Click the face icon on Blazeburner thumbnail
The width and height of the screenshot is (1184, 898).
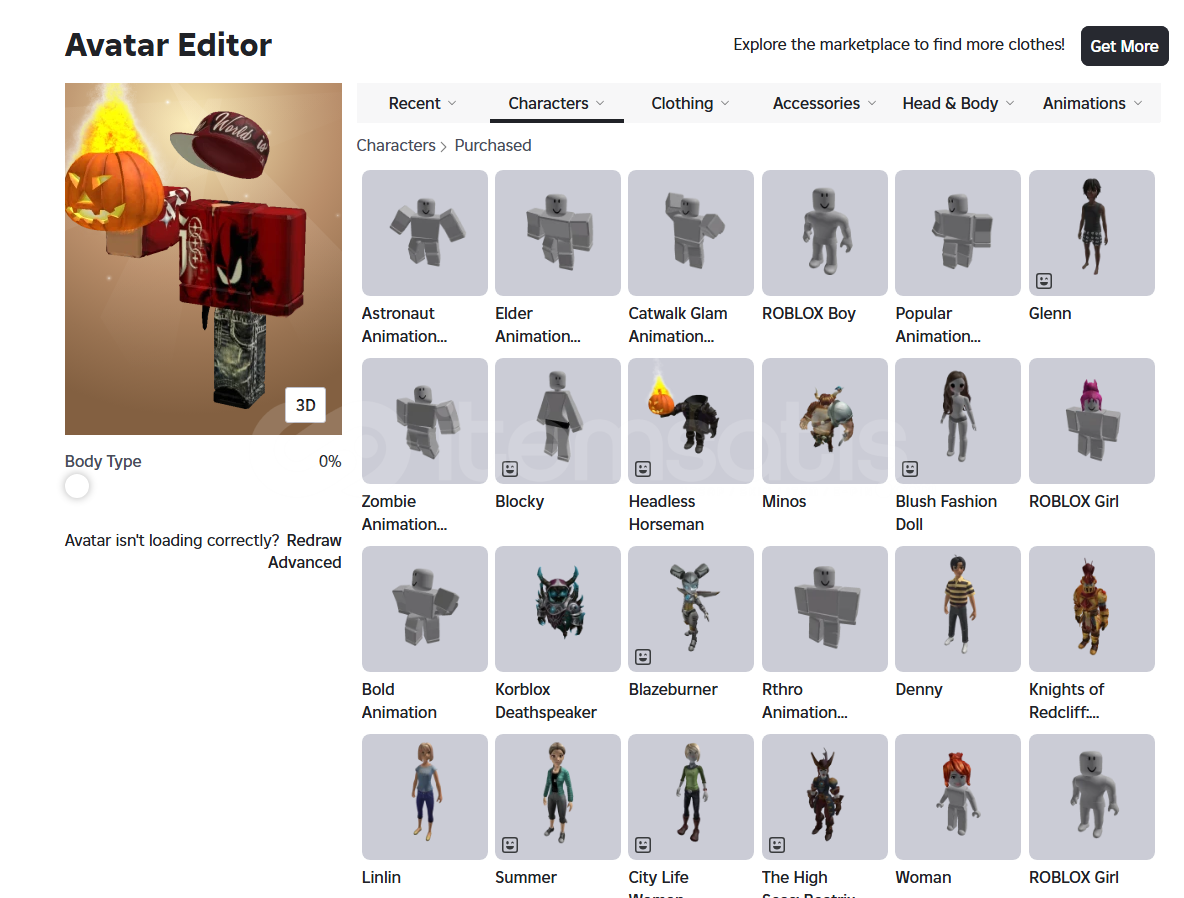(643, 657)
